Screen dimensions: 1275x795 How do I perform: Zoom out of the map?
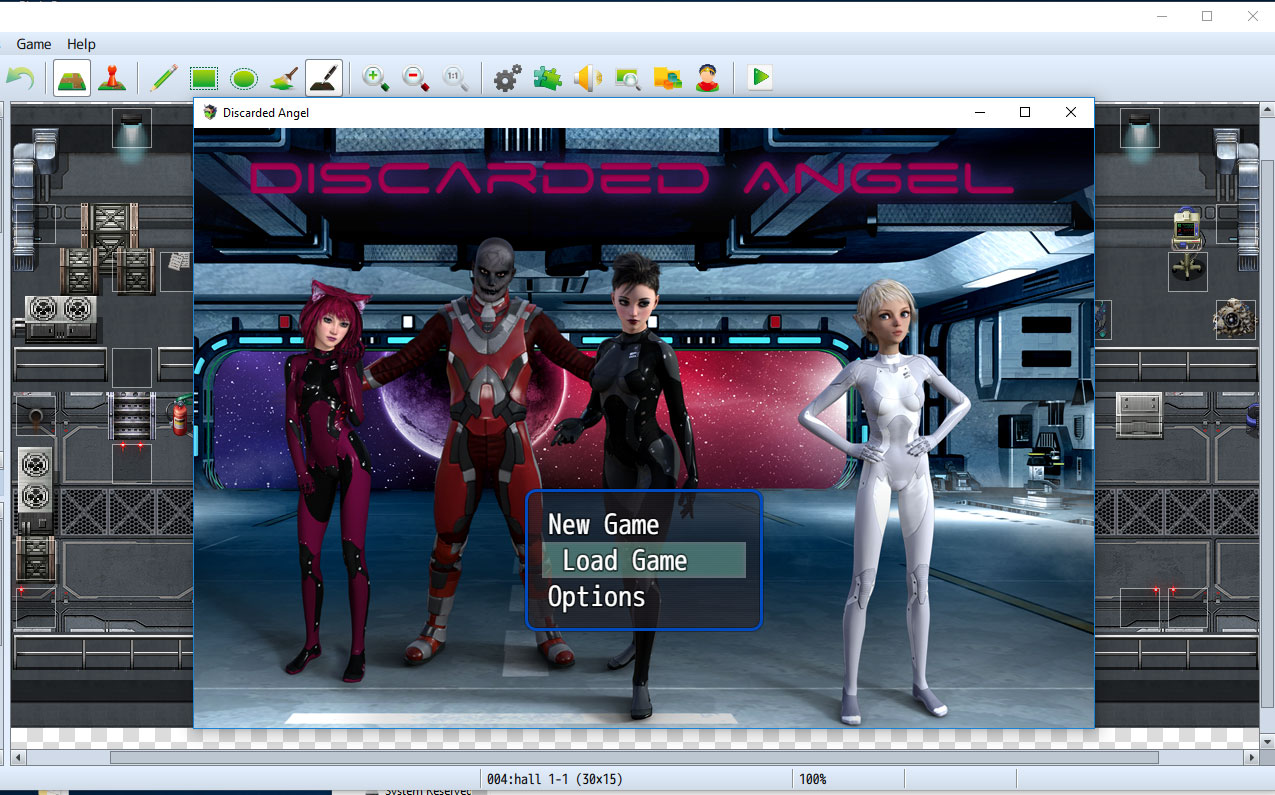[x=416, y=78]
